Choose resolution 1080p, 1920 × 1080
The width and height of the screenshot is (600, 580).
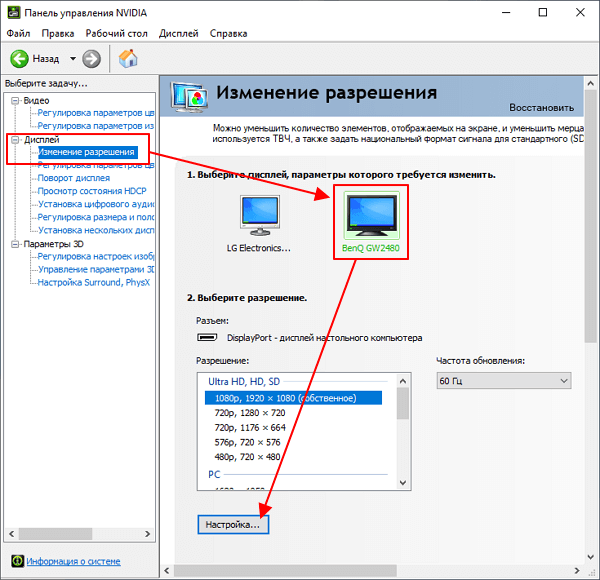tap(293, 398)
